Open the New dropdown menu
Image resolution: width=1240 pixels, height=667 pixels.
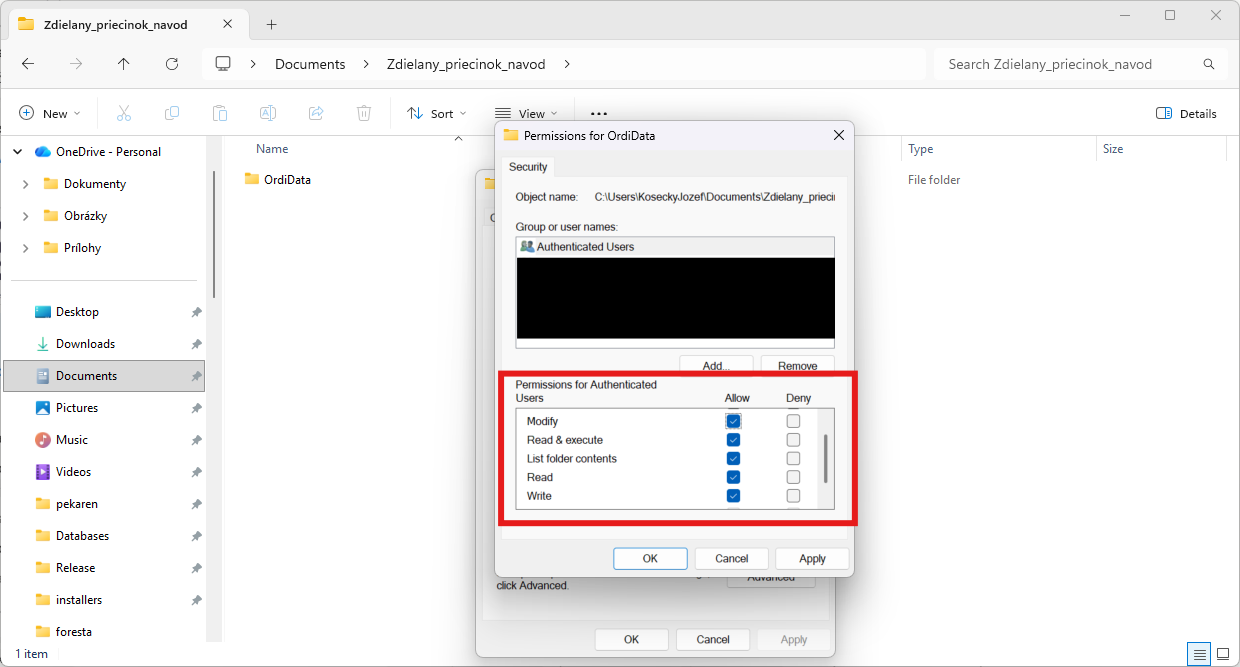coord(50,113)
